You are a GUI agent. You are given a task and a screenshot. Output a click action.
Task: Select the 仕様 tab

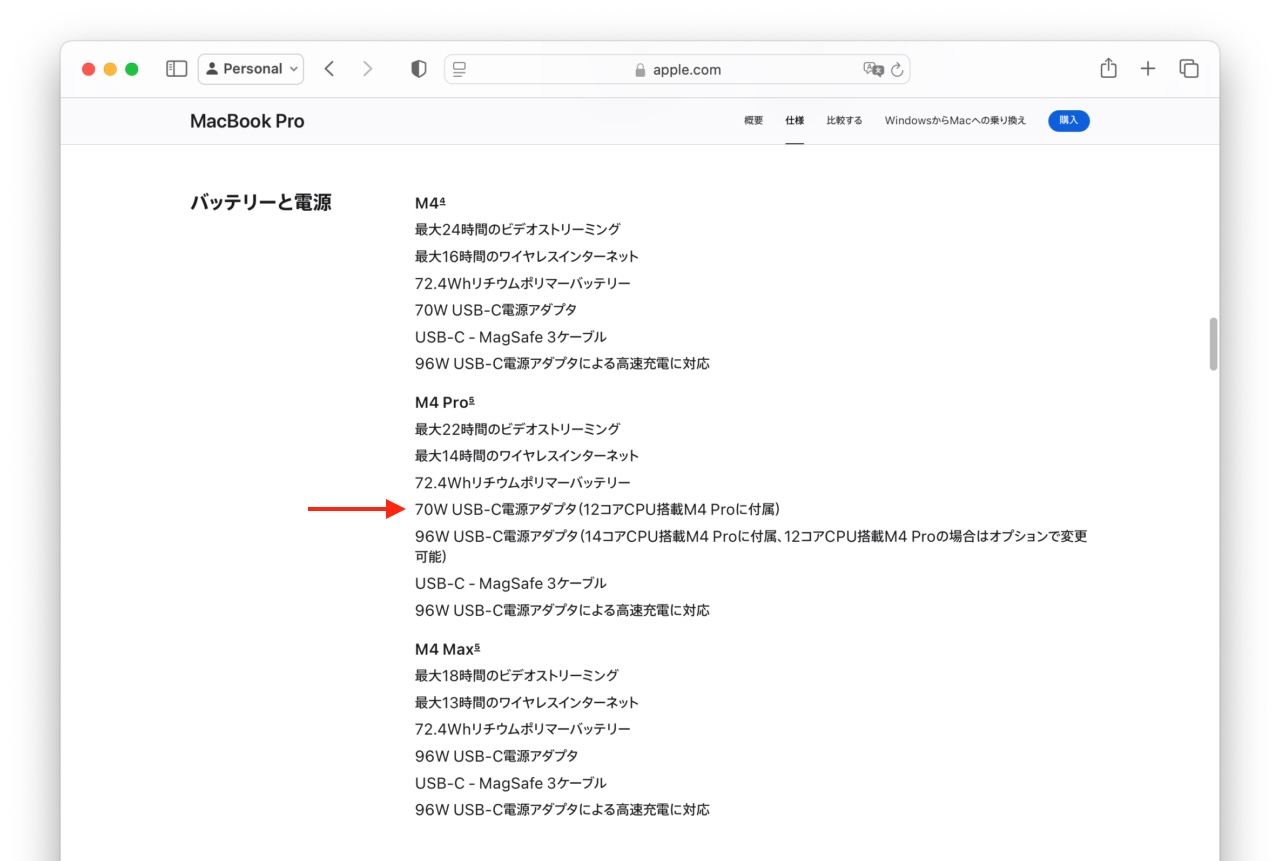click(795, 120)
